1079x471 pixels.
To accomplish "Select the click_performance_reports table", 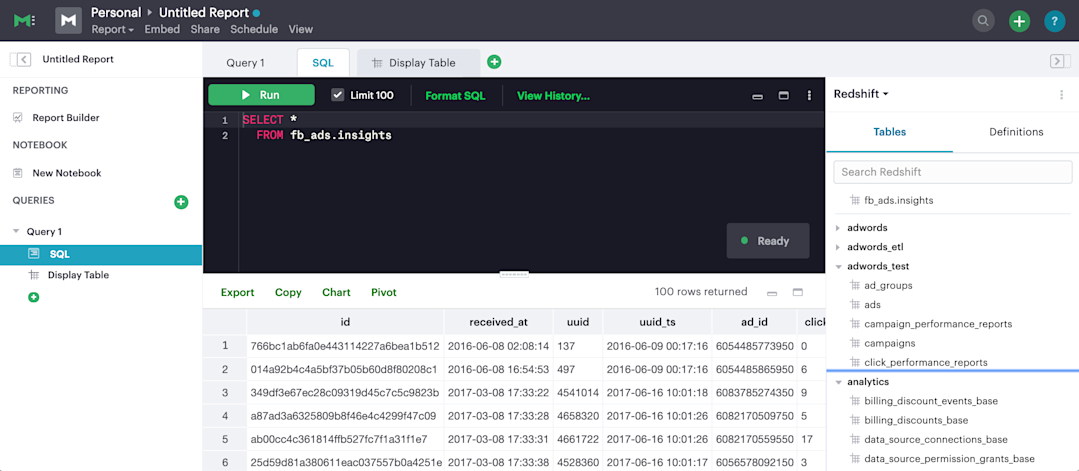I will [x=926, y=362].
